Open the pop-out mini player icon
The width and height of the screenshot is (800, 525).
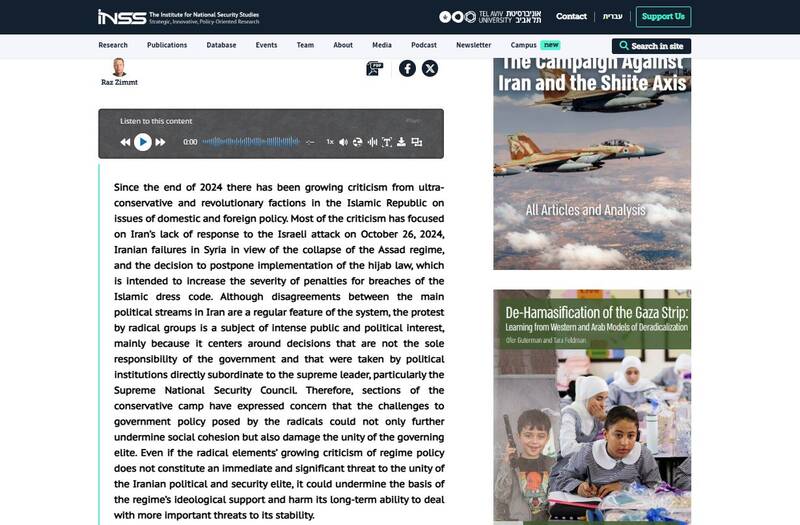417,142
